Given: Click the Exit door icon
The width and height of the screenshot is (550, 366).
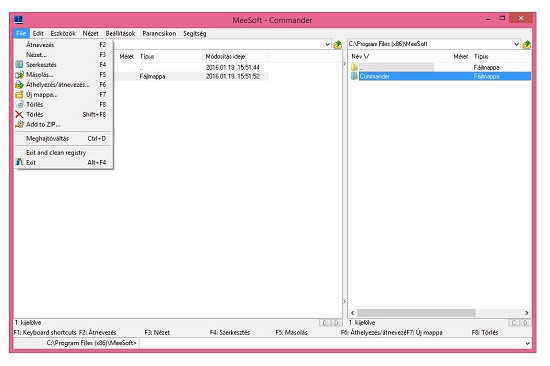Looking at the screenshot, I should coord(19,162).
